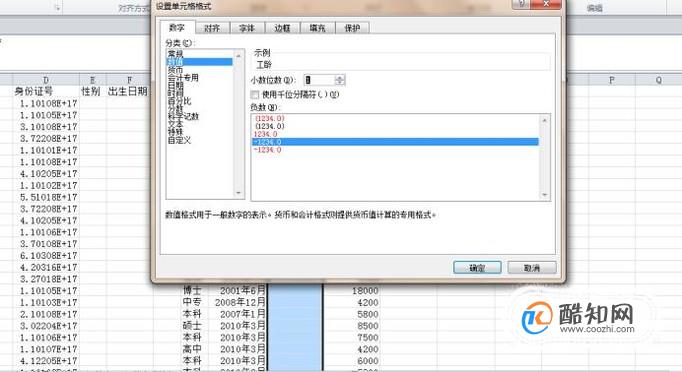Select 会计专用 in the category list
The width and height of the screenshot is (682, 372).
(184, 78)
